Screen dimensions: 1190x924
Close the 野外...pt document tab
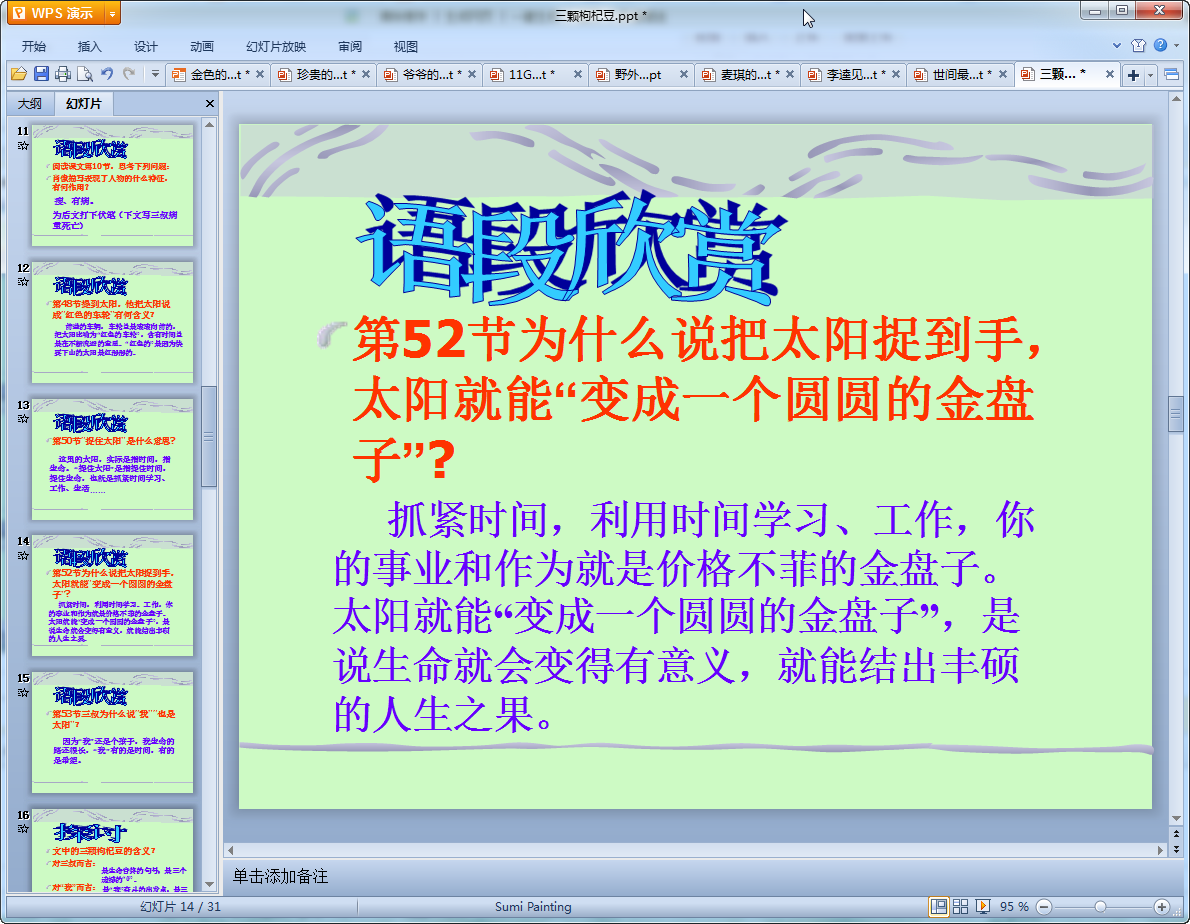684,74
